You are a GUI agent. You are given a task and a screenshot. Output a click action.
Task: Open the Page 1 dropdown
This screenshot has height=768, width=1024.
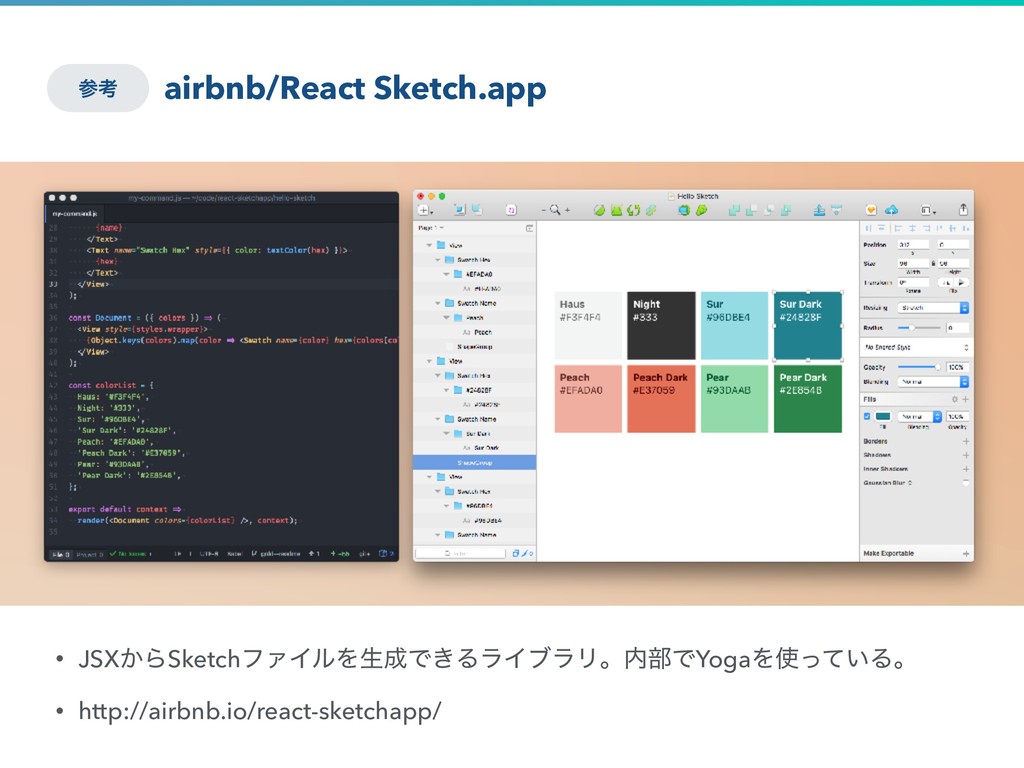click(x=431, y=228)
